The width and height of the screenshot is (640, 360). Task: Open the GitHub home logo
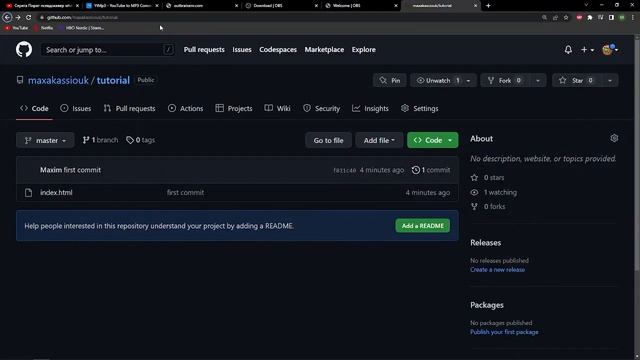coord(24,49)
